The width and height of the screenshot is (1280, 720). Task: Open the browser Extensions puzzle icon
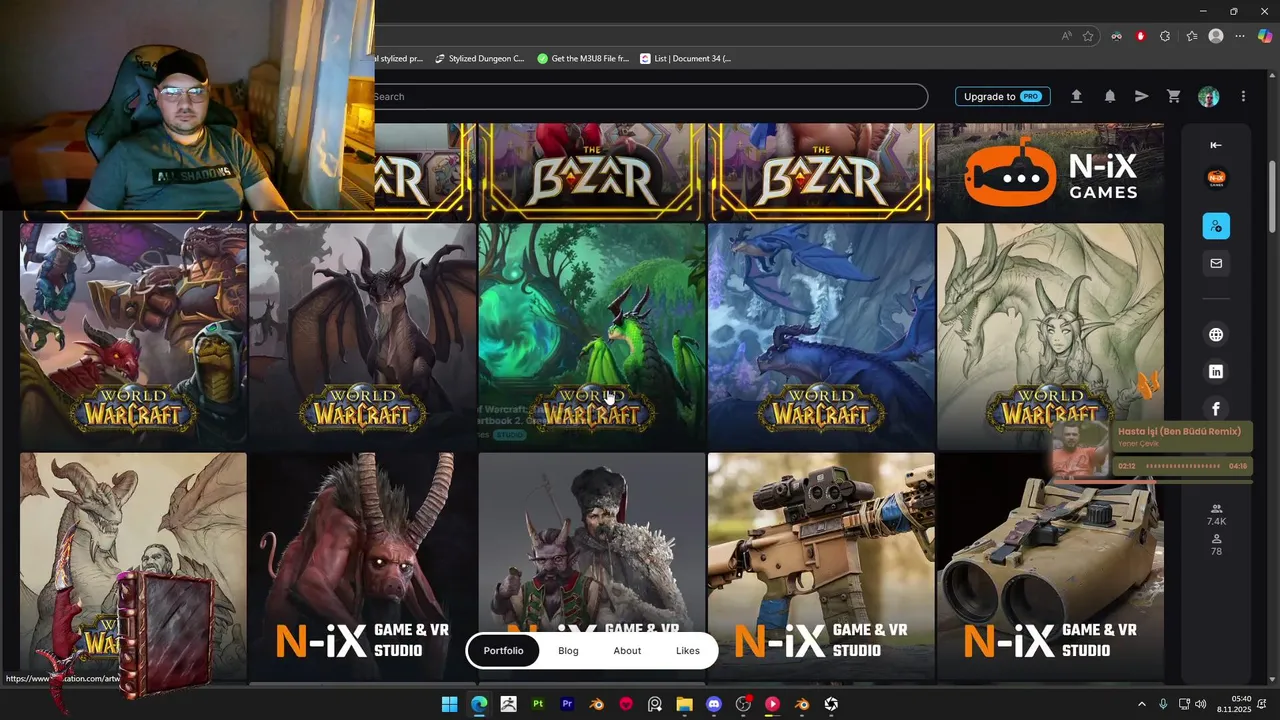1165,36
